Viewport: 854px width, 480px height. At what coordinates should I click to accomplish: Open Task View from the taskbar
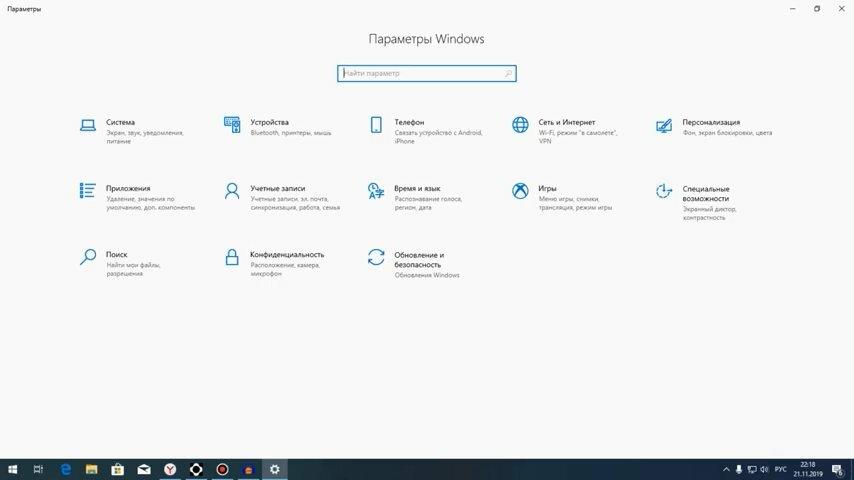38,469
